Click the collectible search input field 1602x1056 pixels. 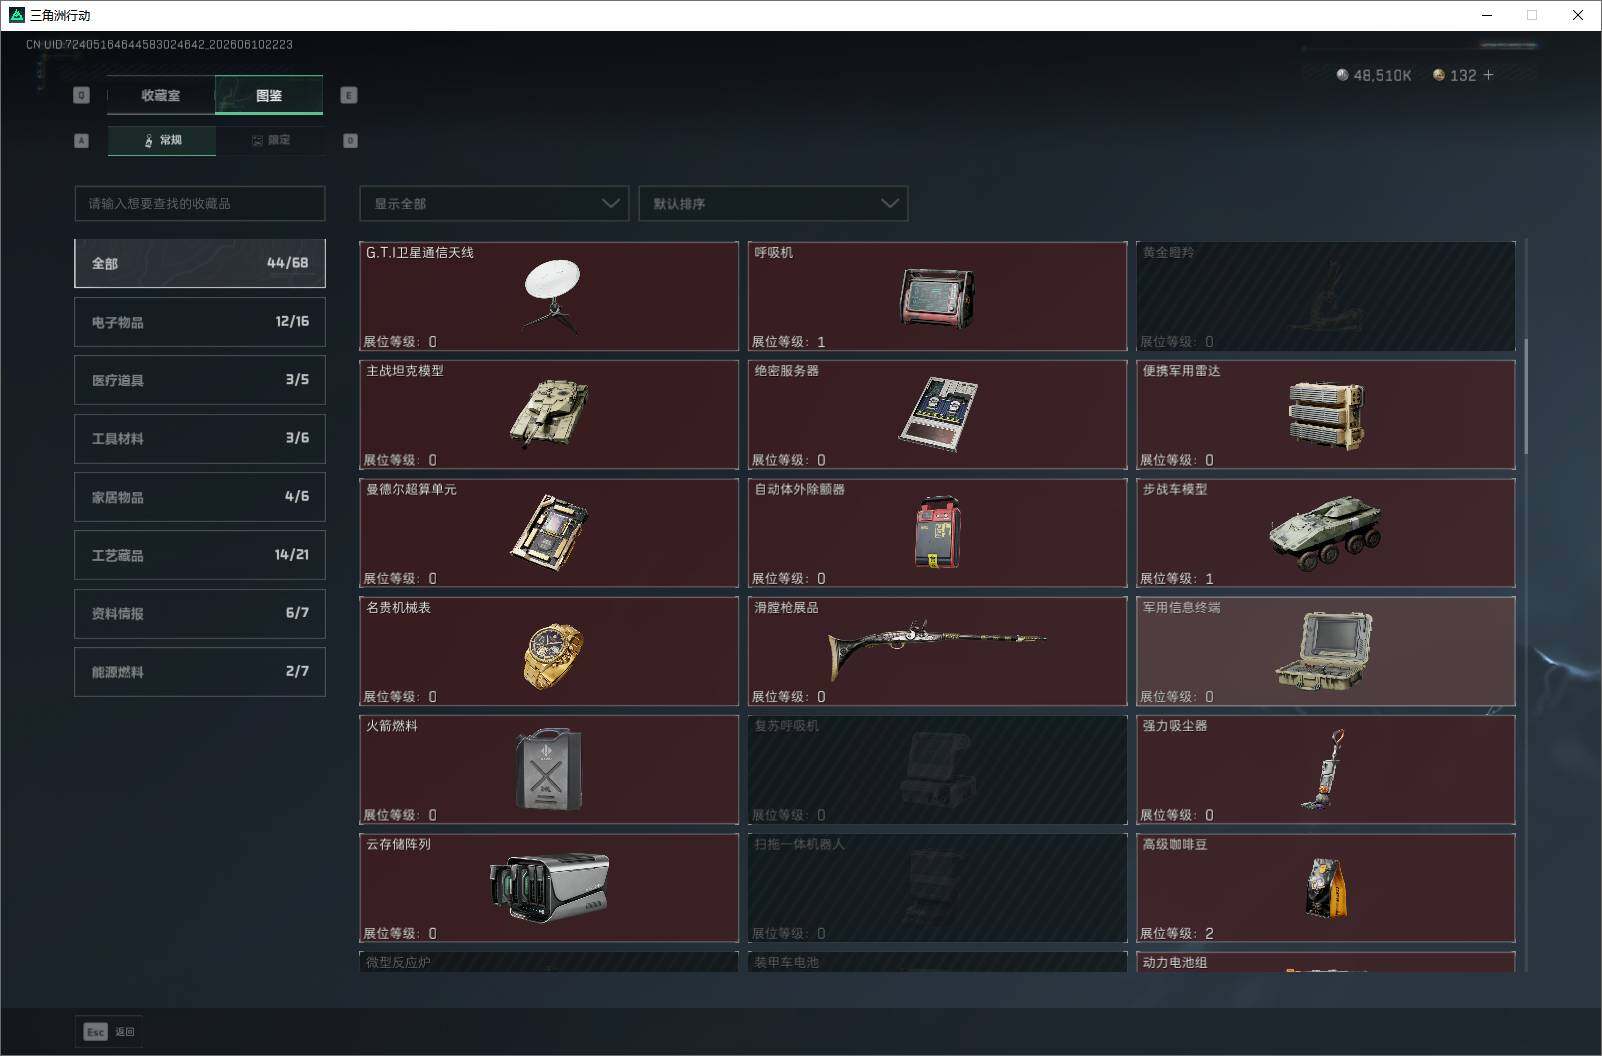click(200, 203)
